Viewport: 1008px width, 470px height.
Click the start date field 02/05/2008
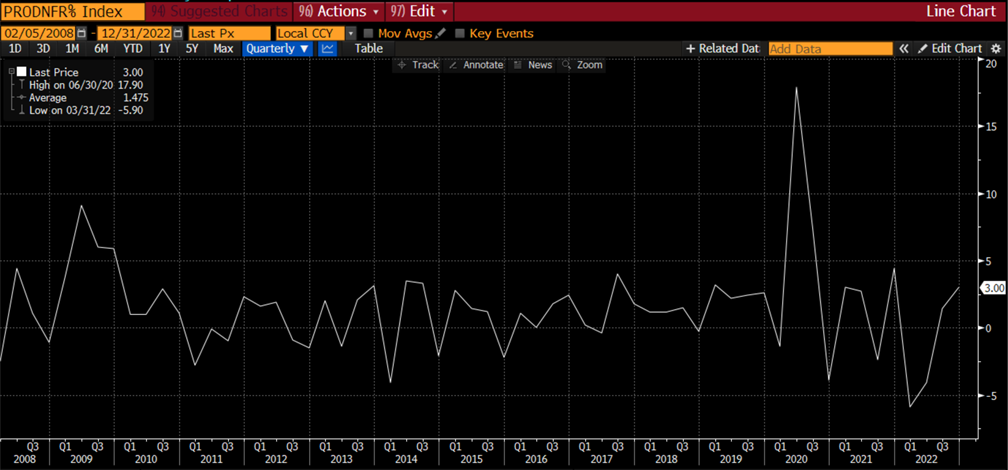click(x=39, y=33)
